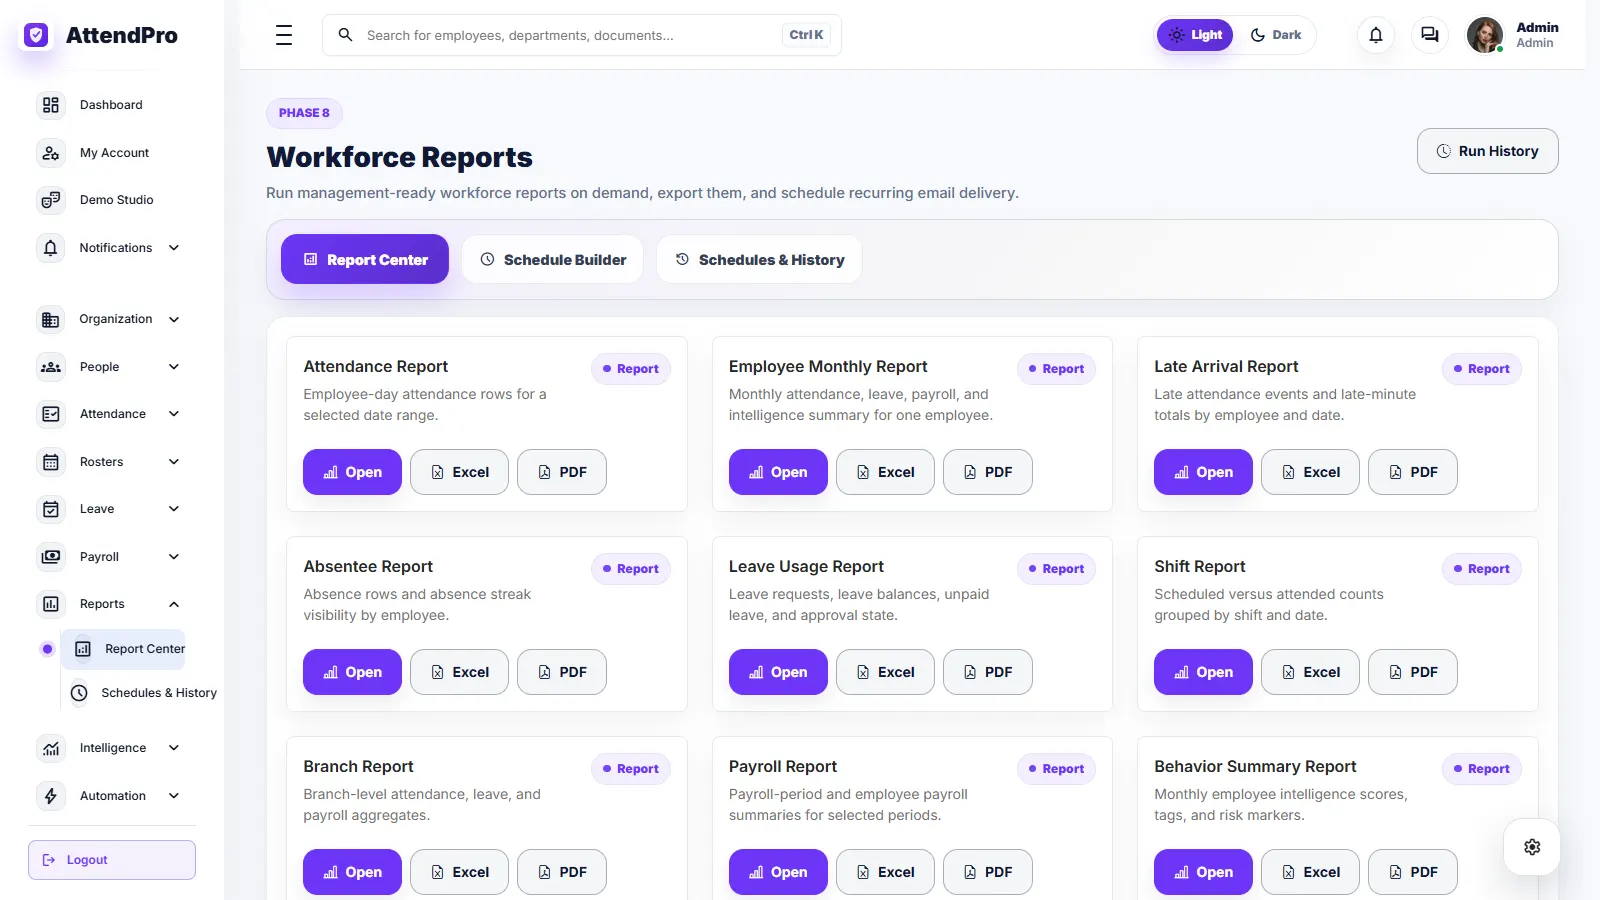The image size is (1600, 900).
Task: Click the notification bell icon in header
Action: [x=1376, y=35]
